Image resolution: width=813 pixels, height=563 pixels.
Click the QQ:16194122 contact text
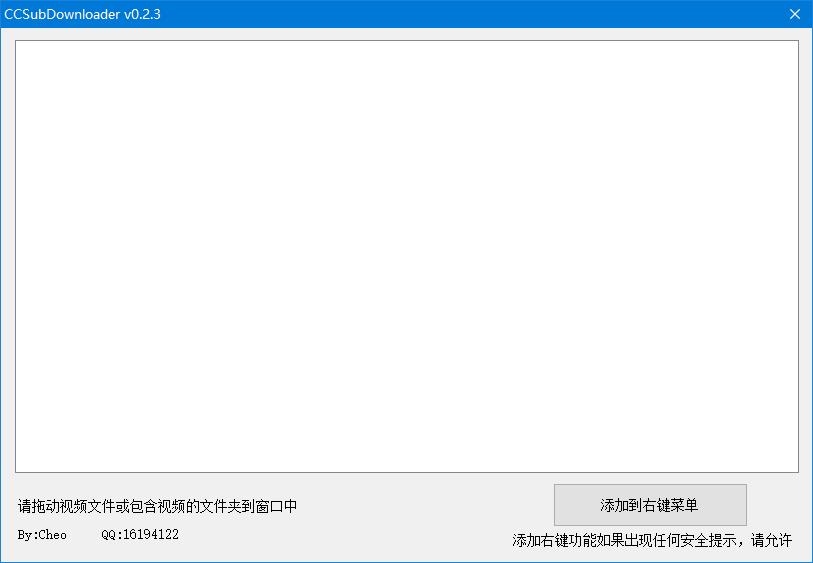140,534
